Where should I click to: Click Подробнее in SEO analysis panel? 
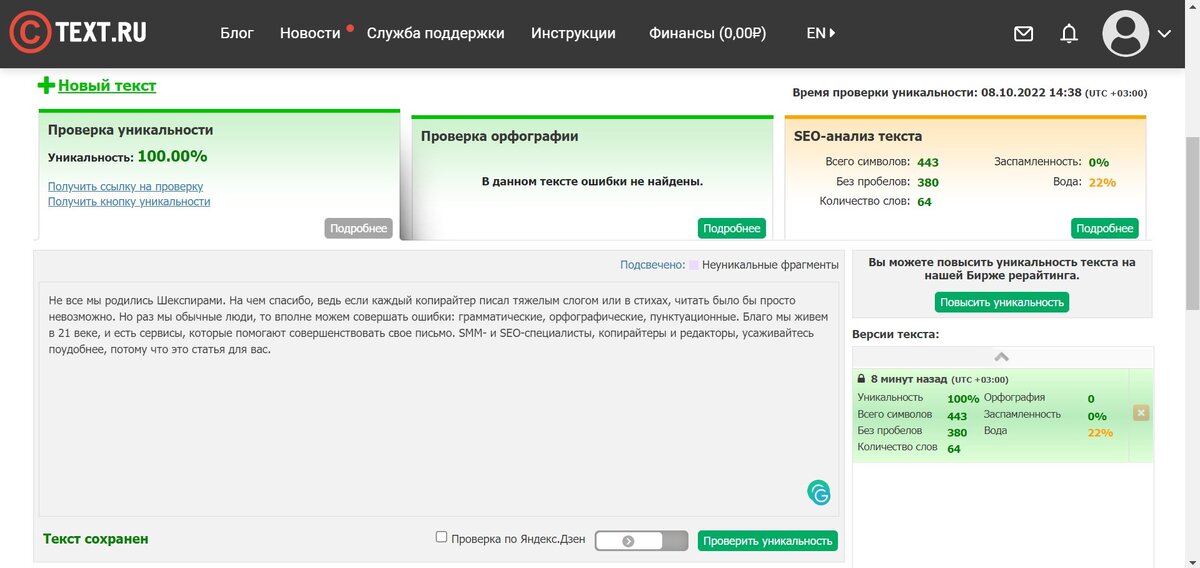click(1104, 228)
